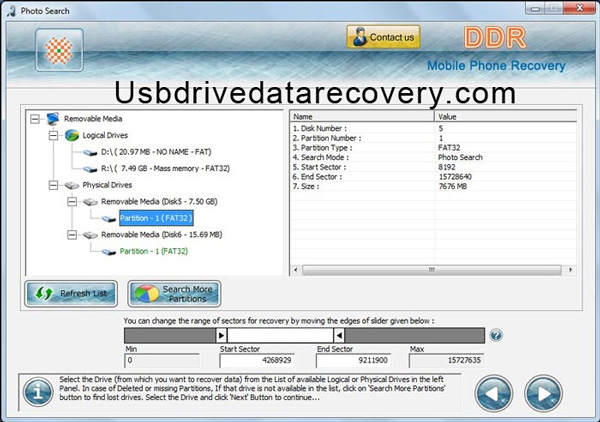Viewport: 600px width, 422px height.
Task: Select D:\ (20.97 MB - NO NAME - FAT)
Action: 156,152
